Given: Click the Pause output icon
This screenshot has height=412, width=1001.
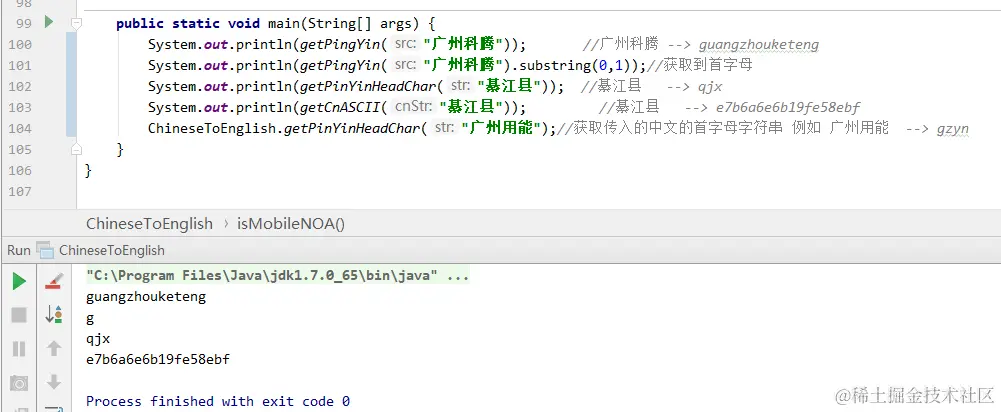Looking at the screenshot, I should coord(19,349).
